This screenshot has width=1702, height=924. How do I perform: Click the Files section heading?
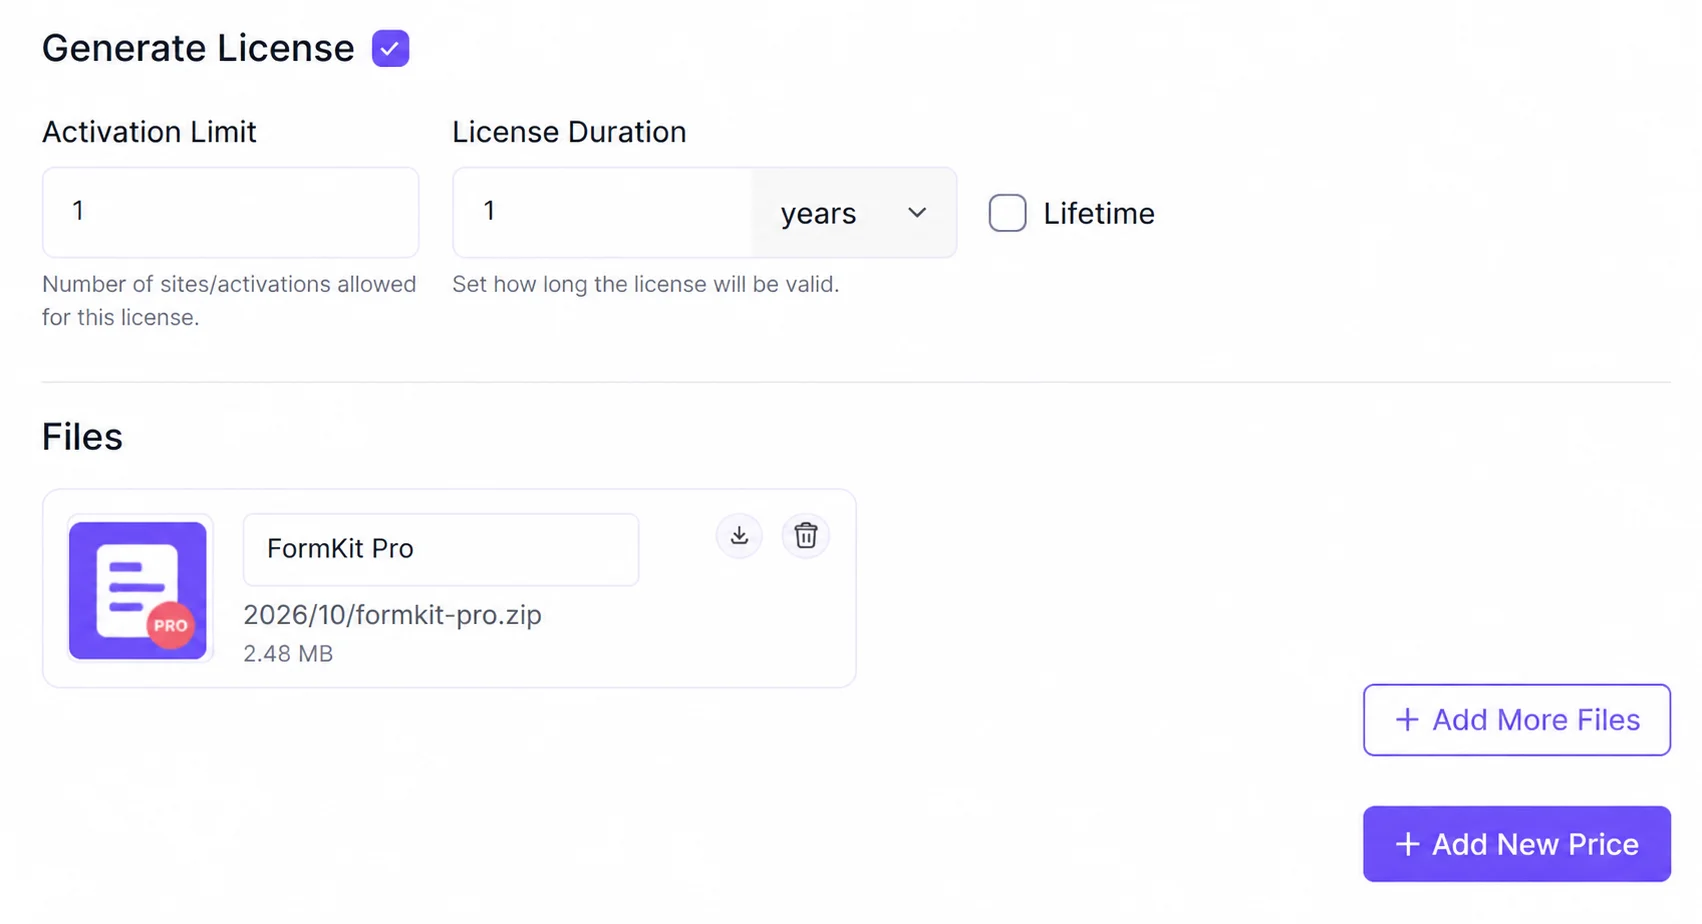(x=82, y=437)
